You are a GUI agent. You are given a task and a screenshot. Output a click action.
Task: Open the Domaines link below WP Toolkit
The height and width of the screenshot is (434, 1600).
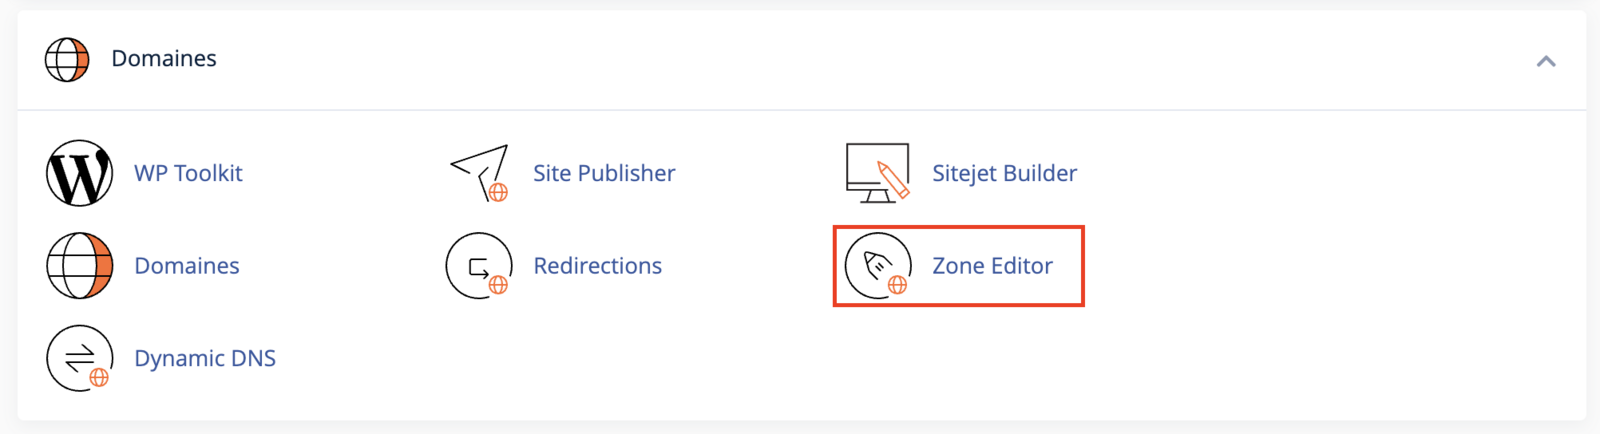[x=187, y=266]
